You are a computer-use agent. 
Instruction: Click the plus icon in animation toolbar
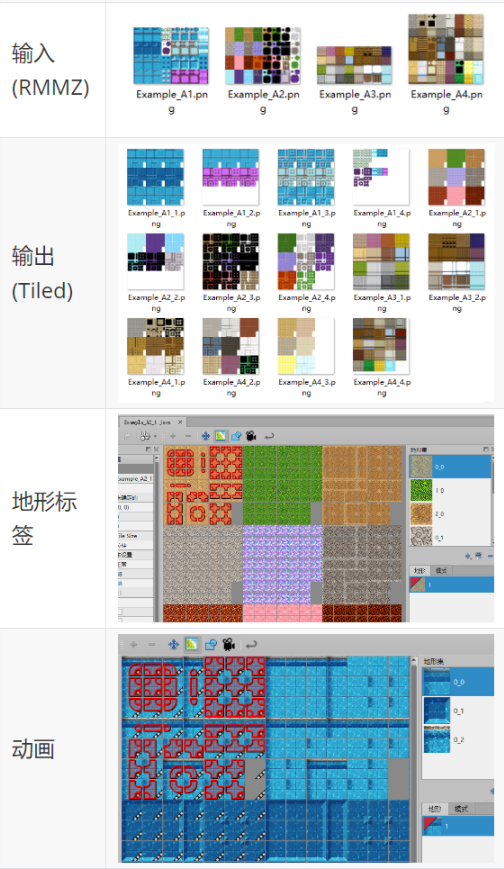[x=133, y=645]
